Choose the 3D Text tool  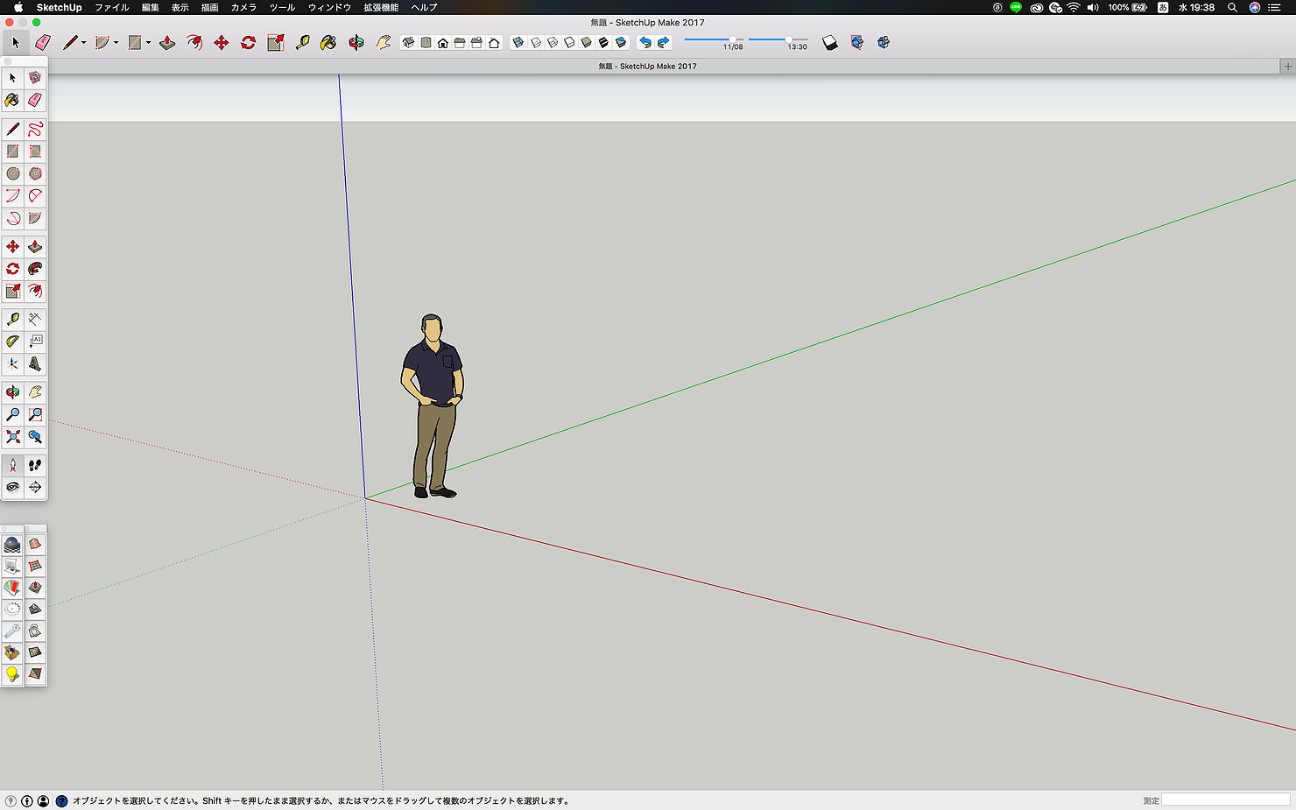click(35, 364)
